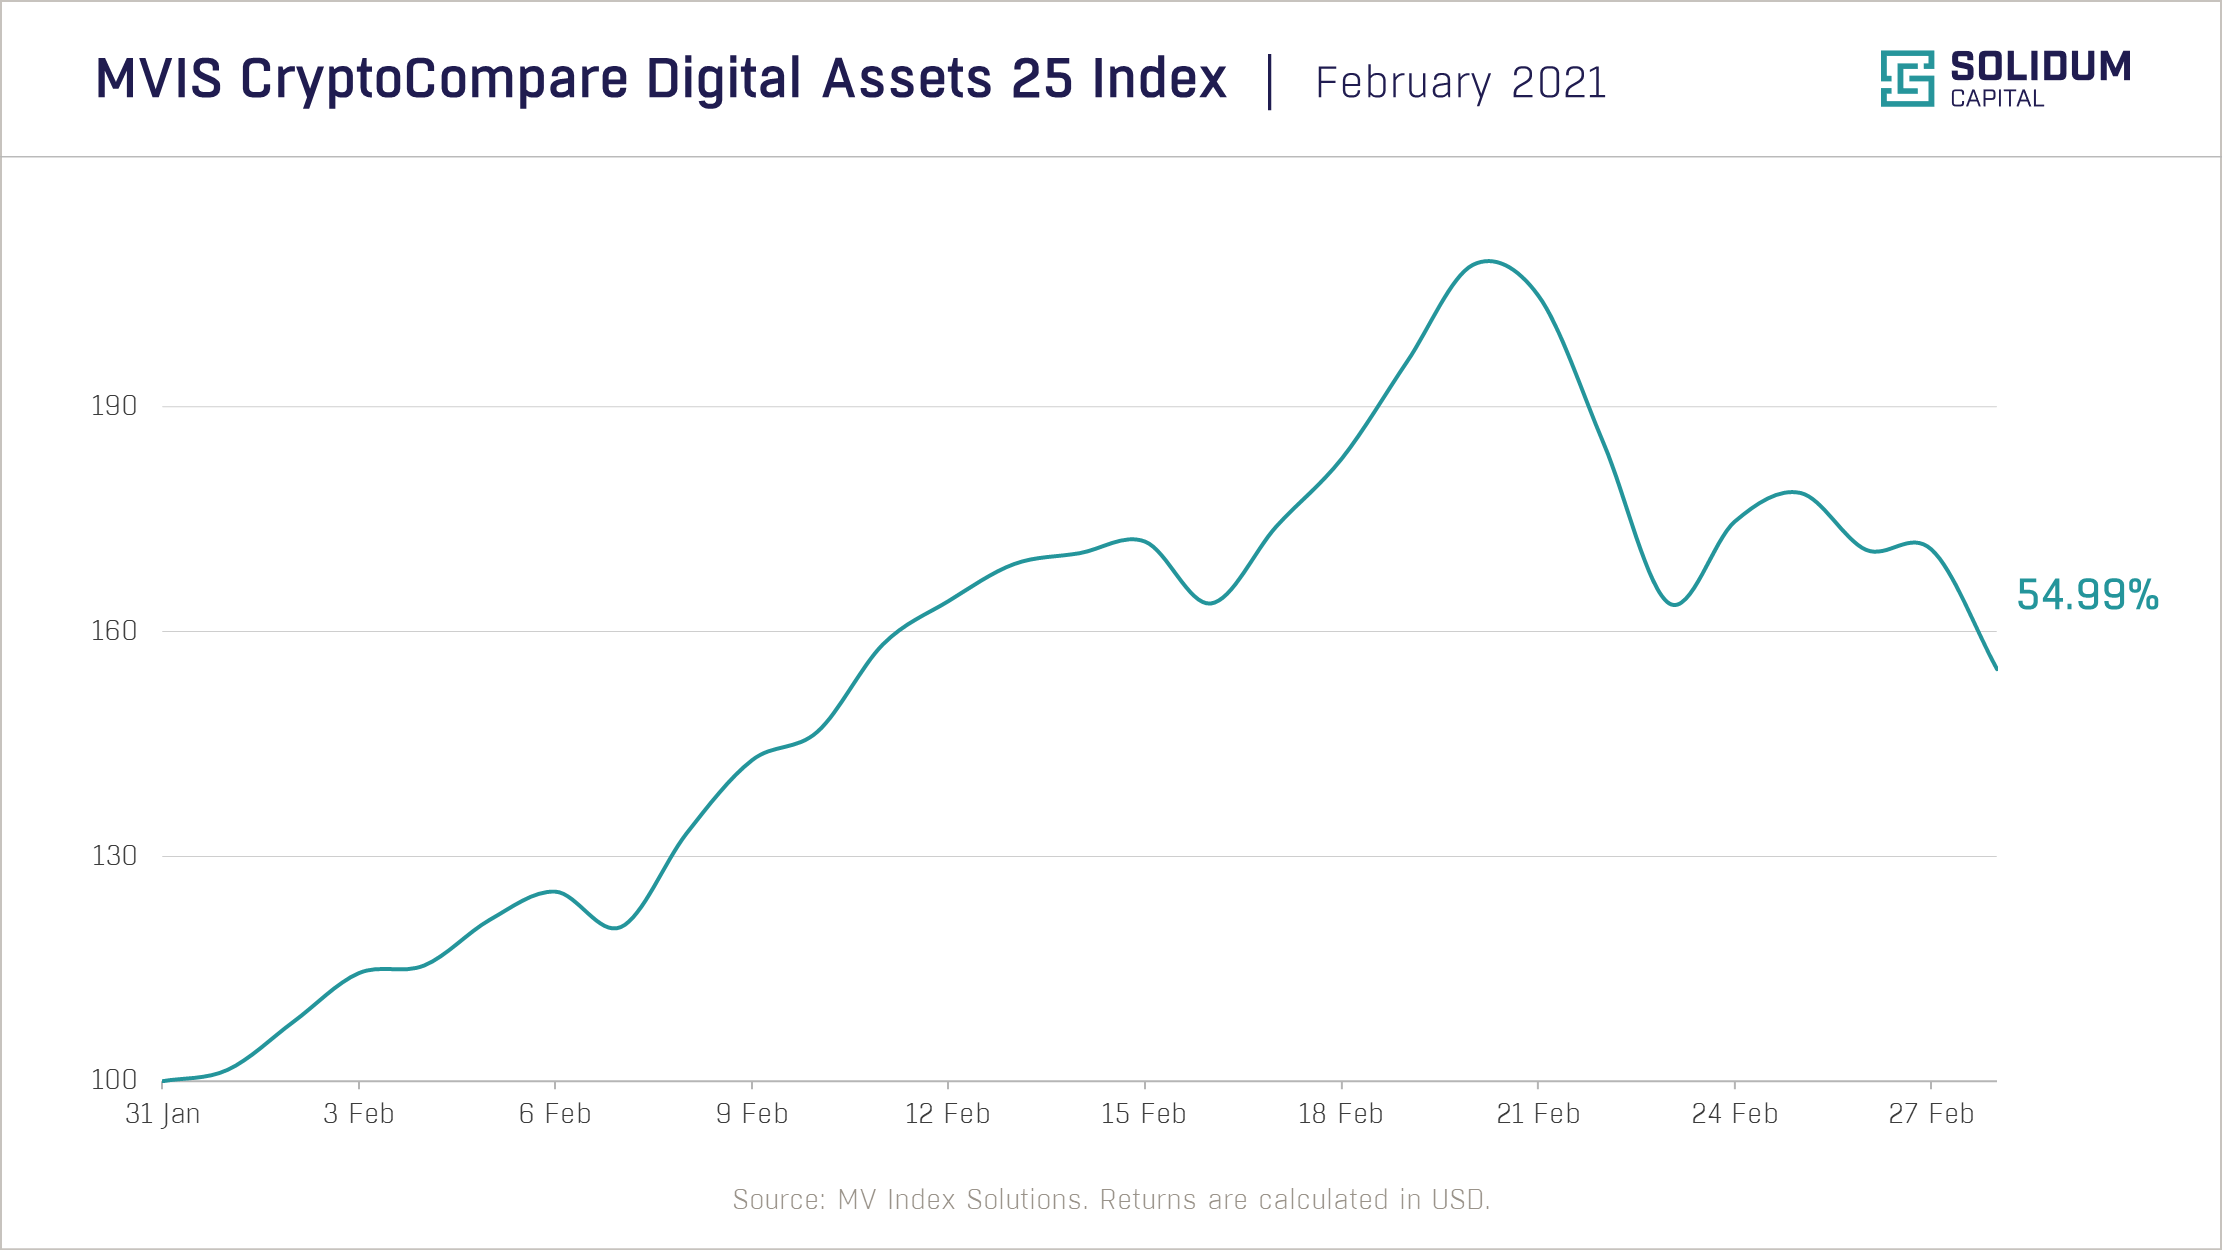The width and height of the screenshot is (2222, 1250).
Task: Click the 54.99% return label
Action: 2087,595
